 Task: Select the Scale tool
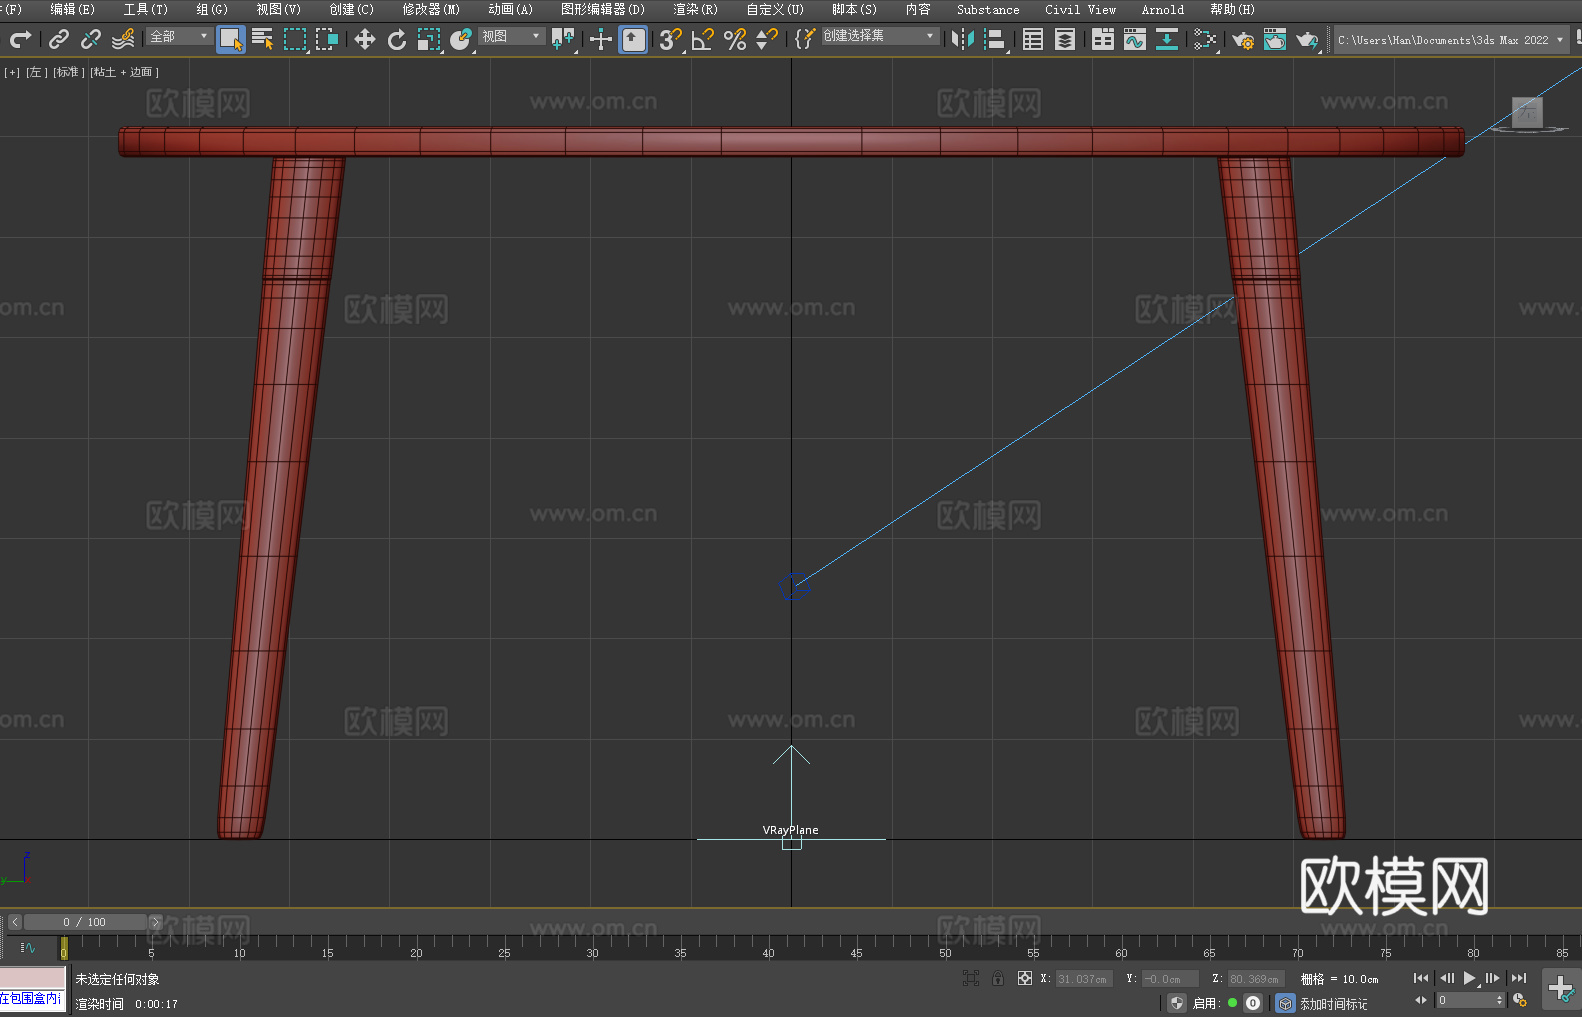coord(429,39)
